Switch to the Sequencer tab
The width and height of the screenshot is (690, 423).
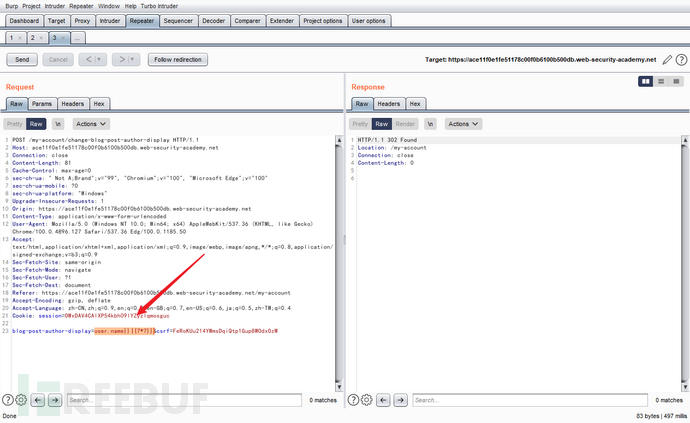178,21
